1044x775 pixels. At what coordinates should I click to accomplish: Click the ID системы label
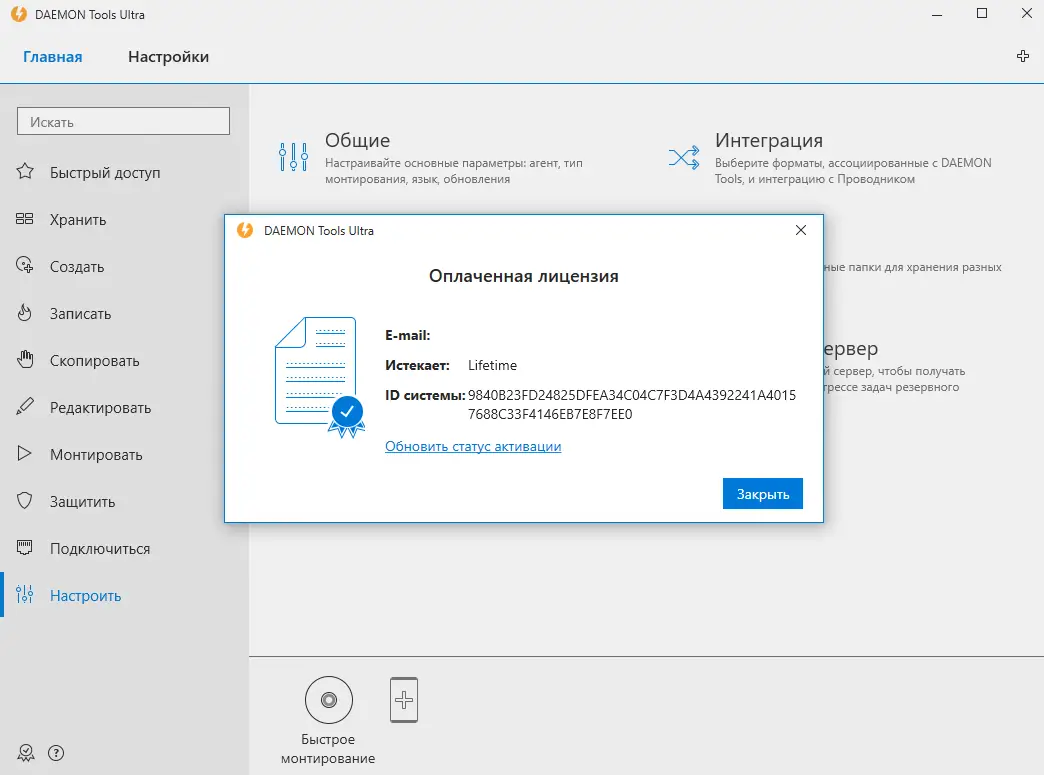[x=425, y=395]
